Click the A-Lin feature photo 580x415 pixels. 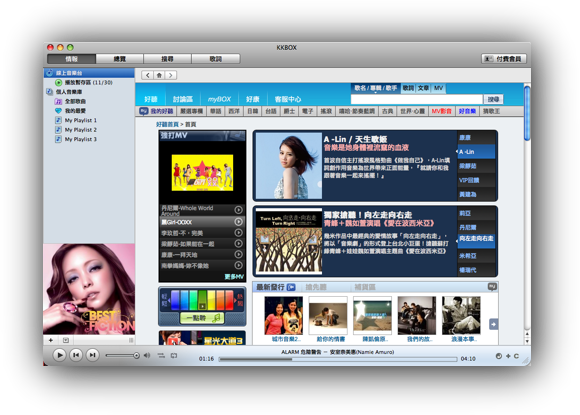tap(289, 166)
